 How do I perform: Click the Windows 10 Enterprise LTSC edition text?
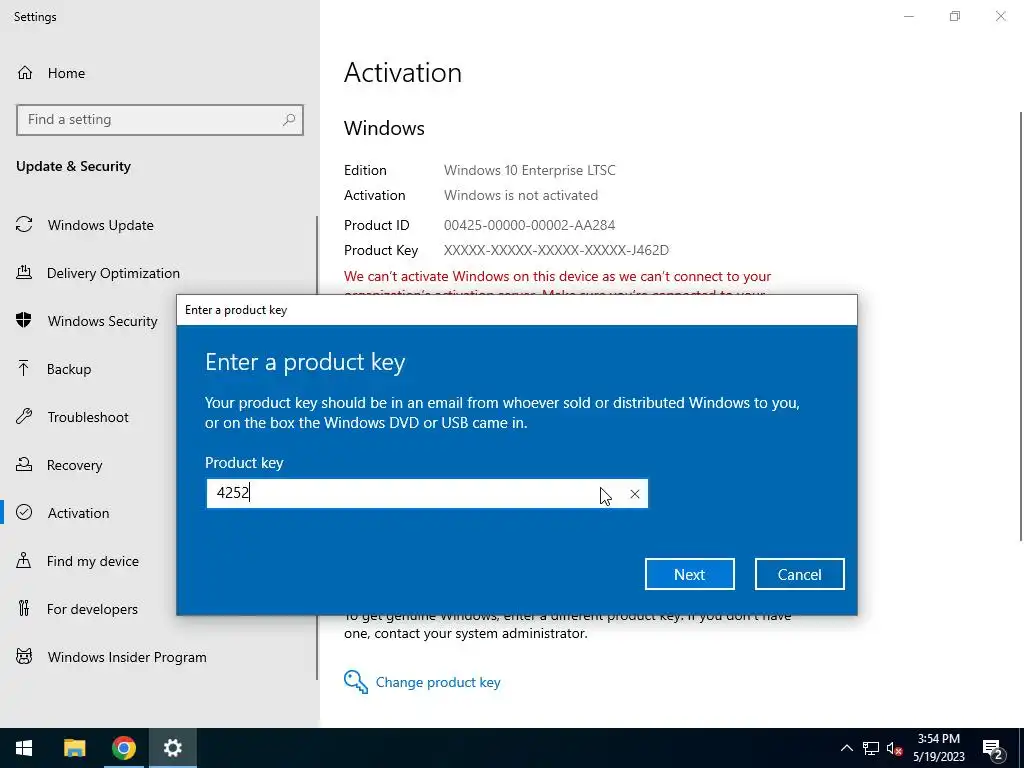pos(530,170)
